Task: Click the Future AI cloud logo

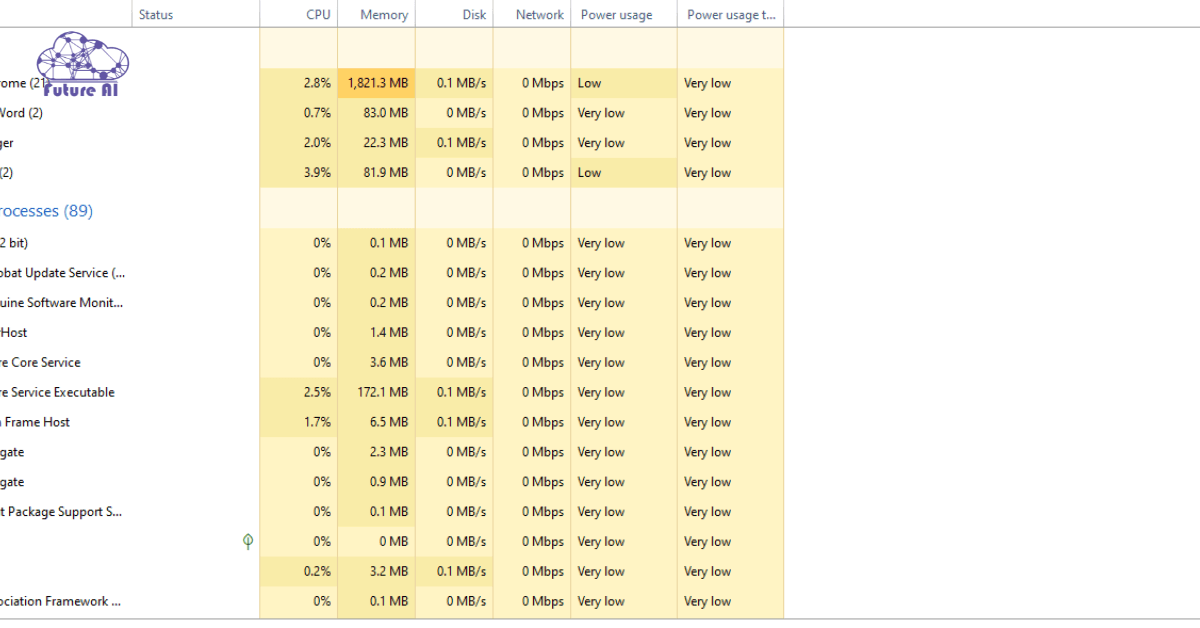Action: 83,64
